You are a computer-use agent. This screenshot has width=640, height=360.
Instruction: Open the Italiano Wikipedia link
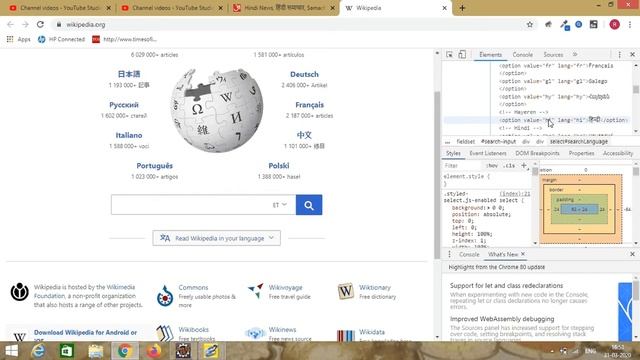[x=129, y=135]
